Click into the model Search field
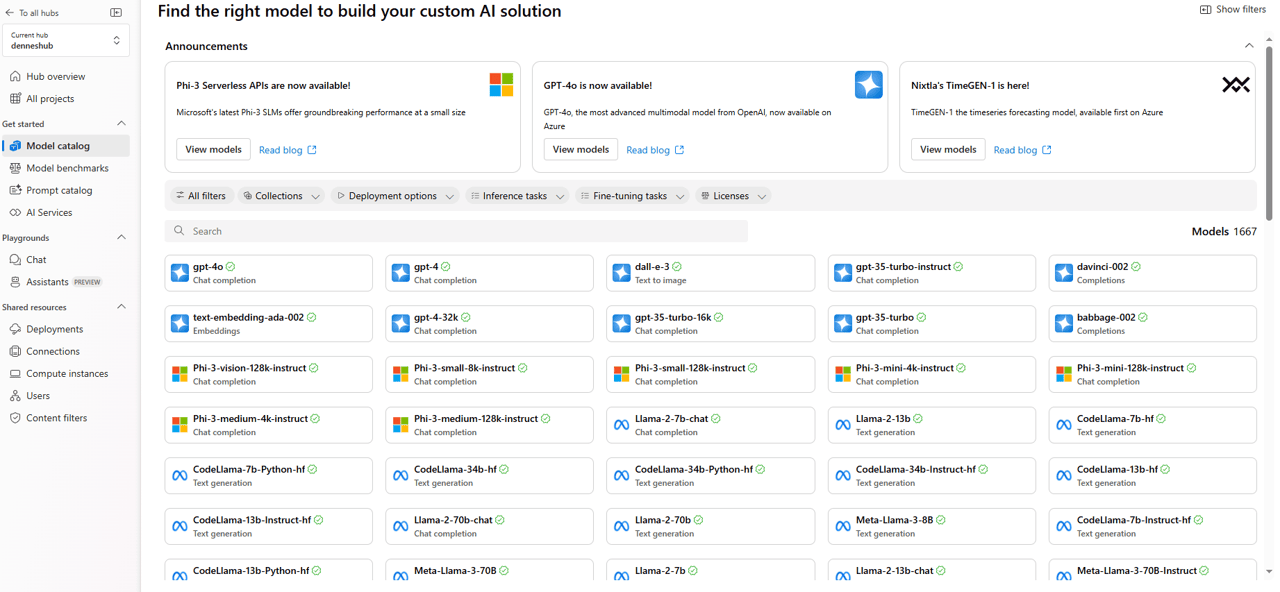The height and width of the screenshot is (592, 1280). point(456,231)
